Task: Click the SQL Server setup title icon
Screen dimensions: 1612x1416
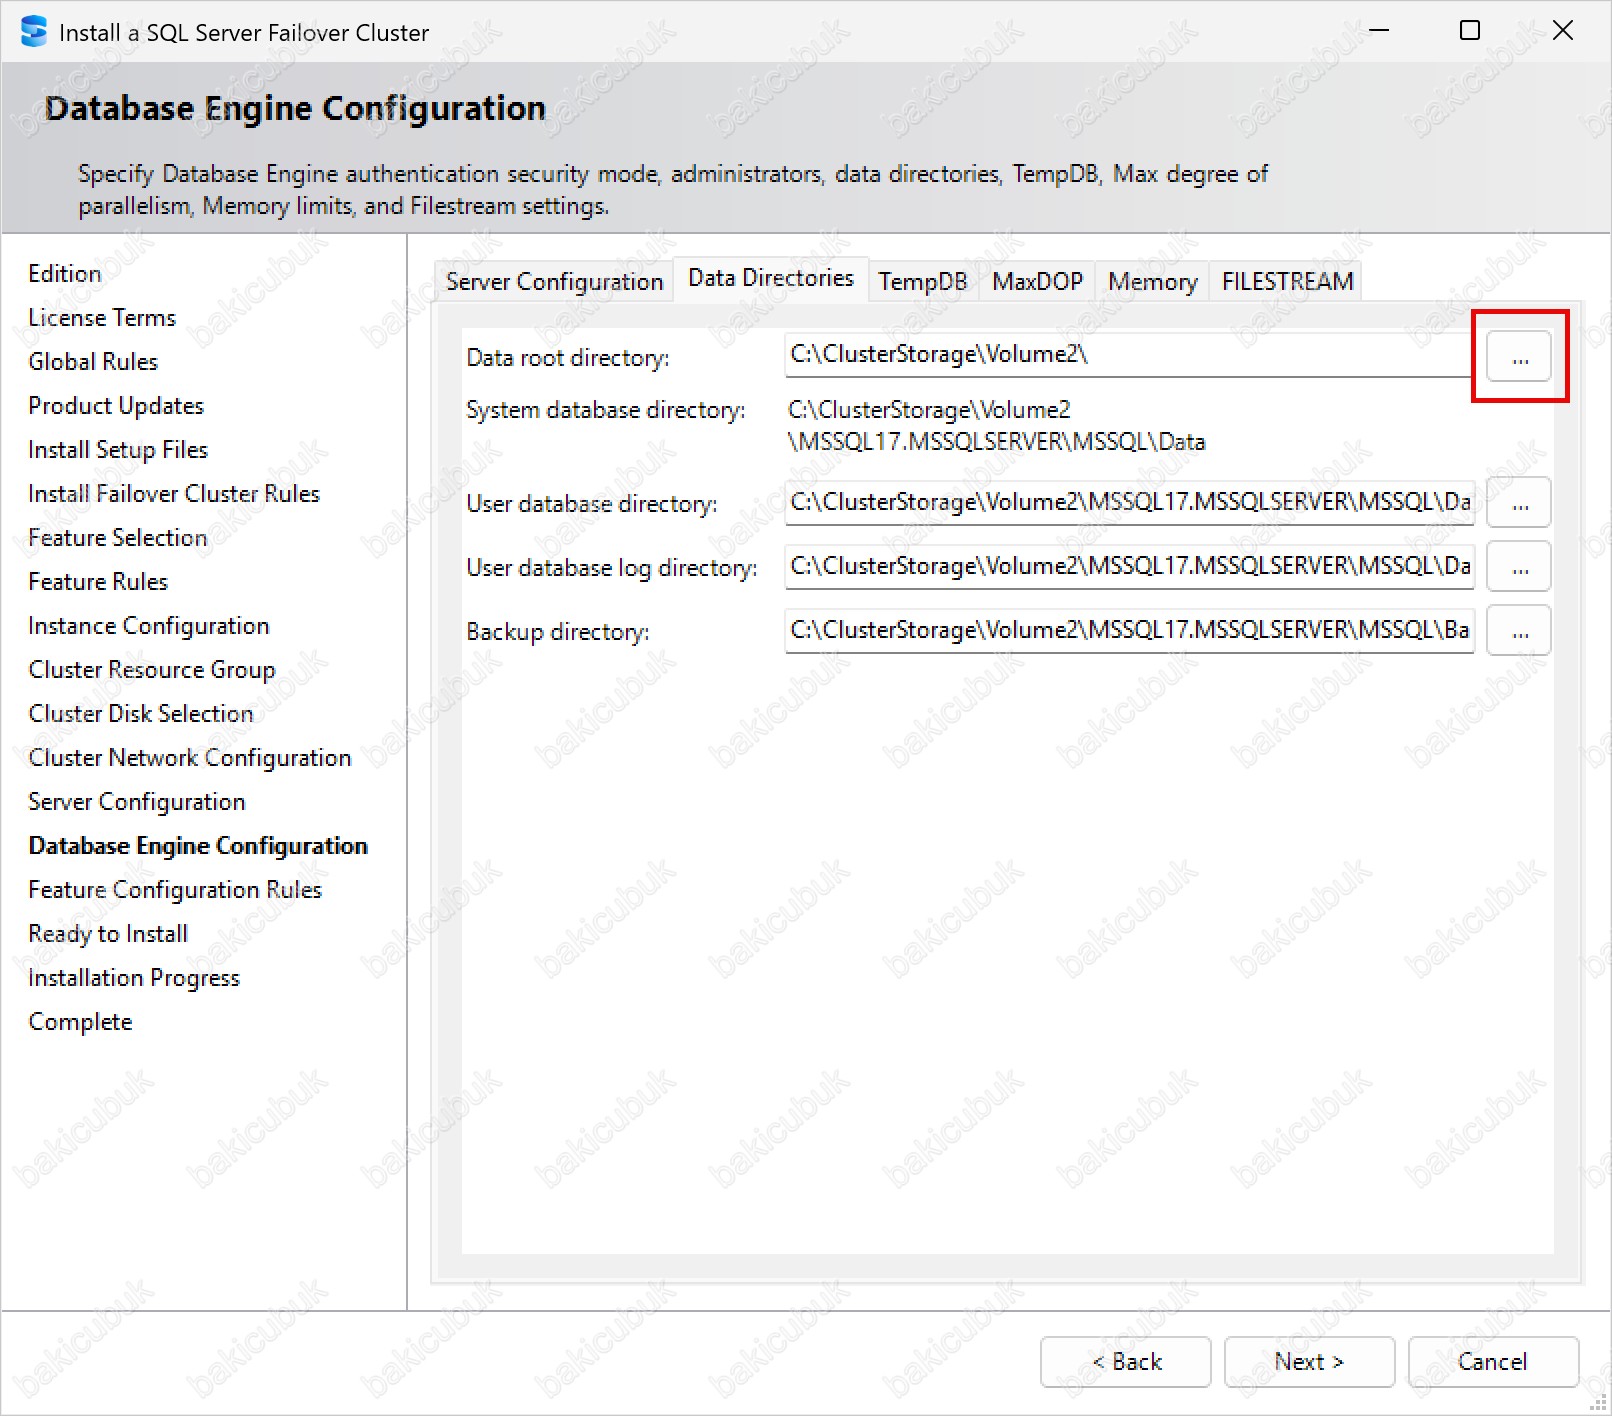Action: point(33,32)
